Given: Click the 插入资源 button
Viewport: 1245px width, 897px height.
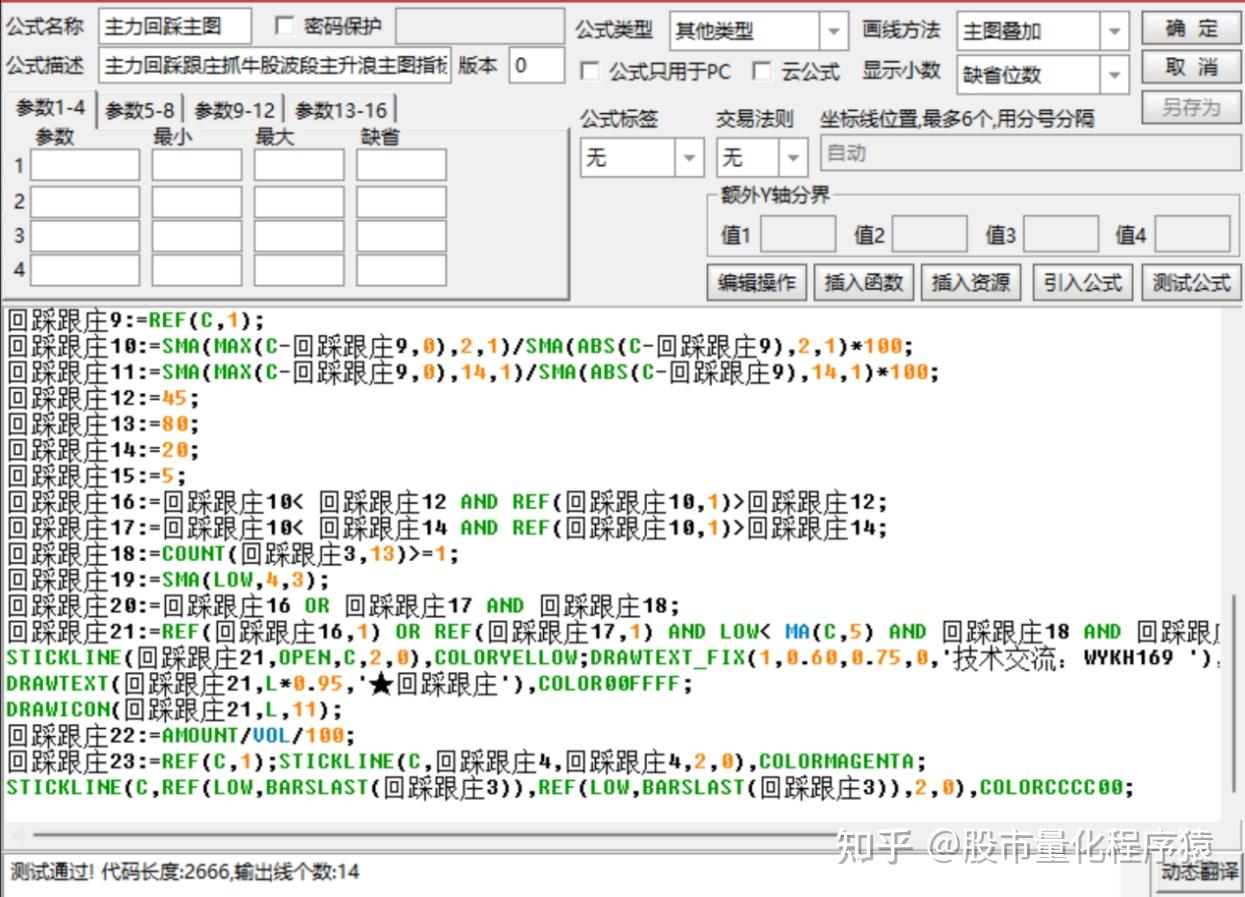Looking at the screenshot, I should (x=971, y=283).
